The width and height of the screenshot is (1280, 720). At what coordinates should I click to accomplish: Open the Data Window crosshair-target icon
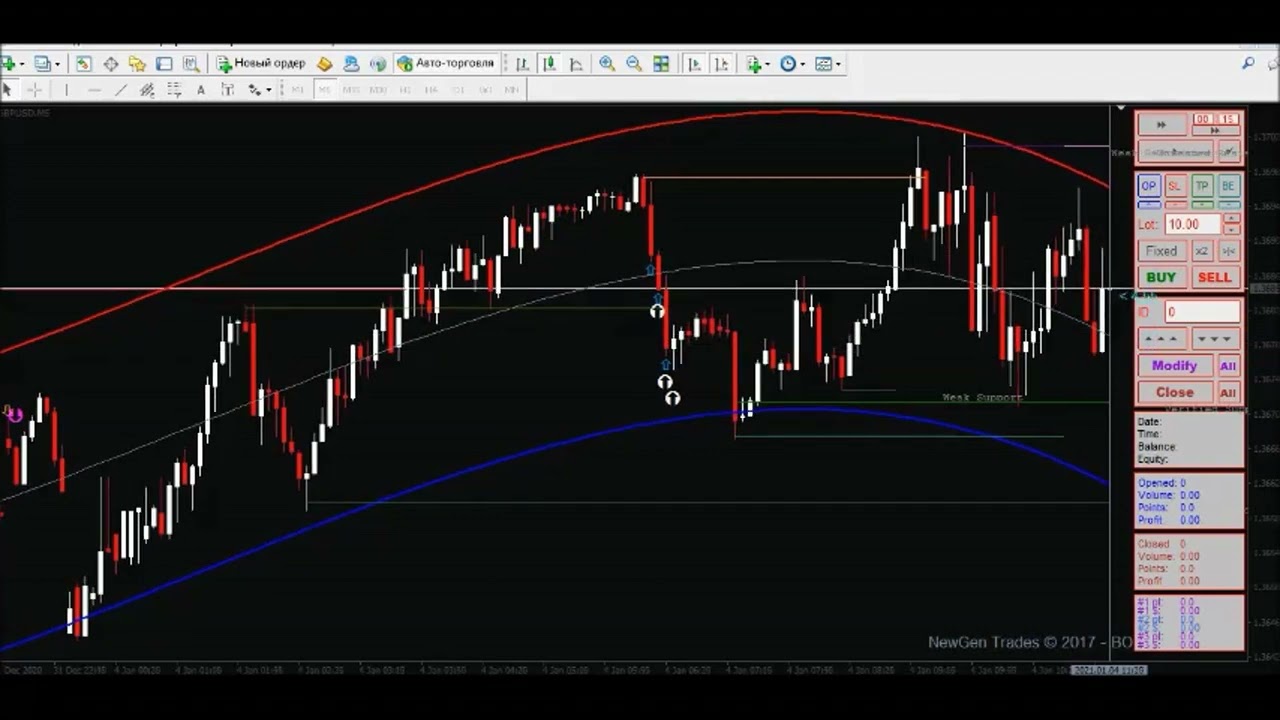click(110, 64)
